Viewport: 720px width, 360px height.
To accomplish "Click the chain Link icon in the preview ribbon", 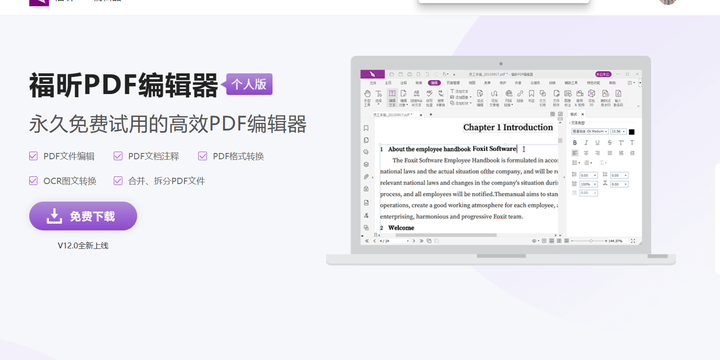I will (520, 96).
